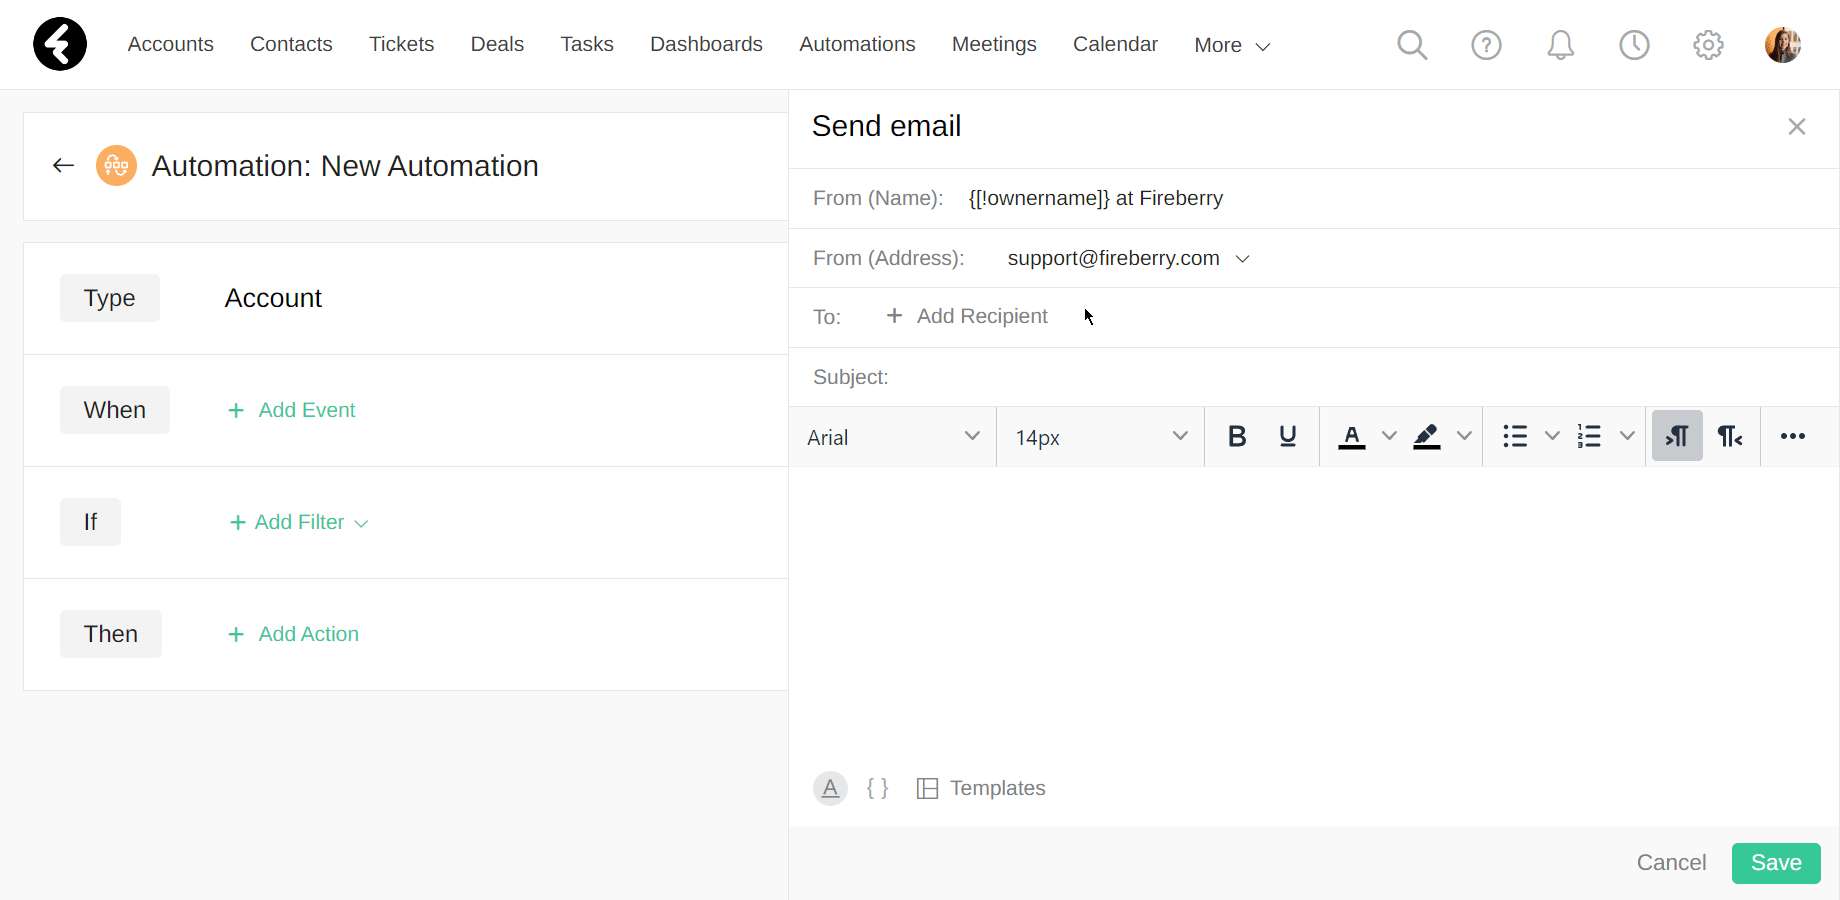1840x900 pixels.
Task: Expand the More navigation menu
Action: (x=1232, y=45)
